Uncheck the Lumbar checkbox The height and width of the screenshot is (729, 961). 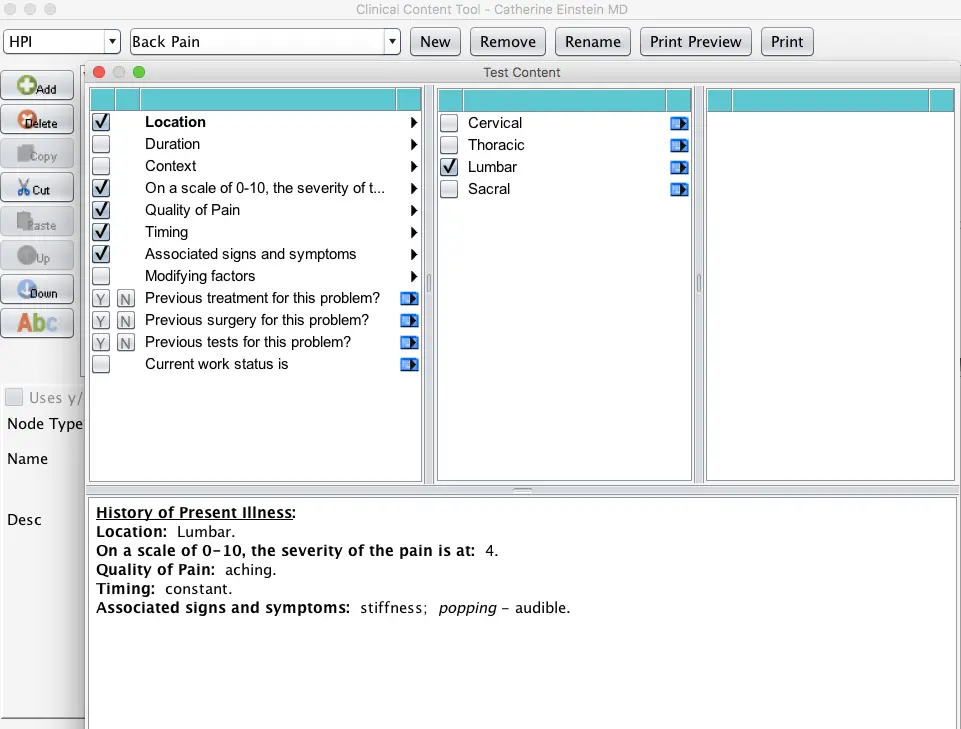point(449,167)
